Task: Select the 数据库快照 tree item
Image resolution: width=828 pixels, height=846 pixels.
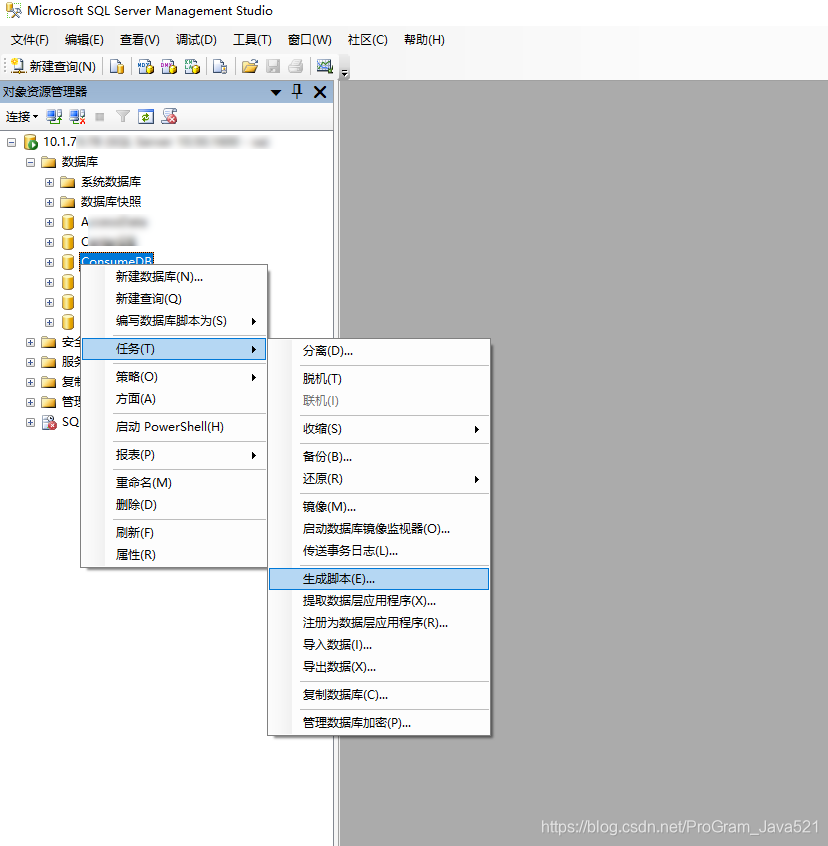Action: [x=111, y=202]
